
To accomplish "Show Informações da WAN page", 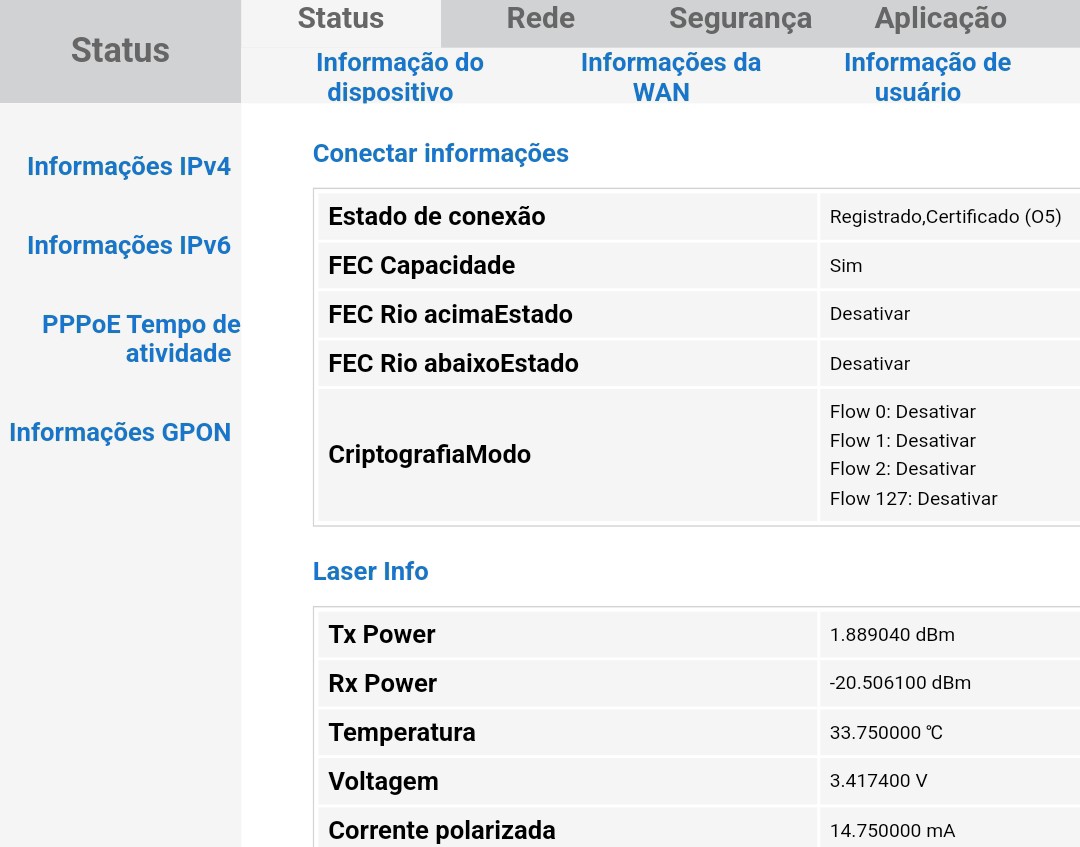I will point(670,77).
